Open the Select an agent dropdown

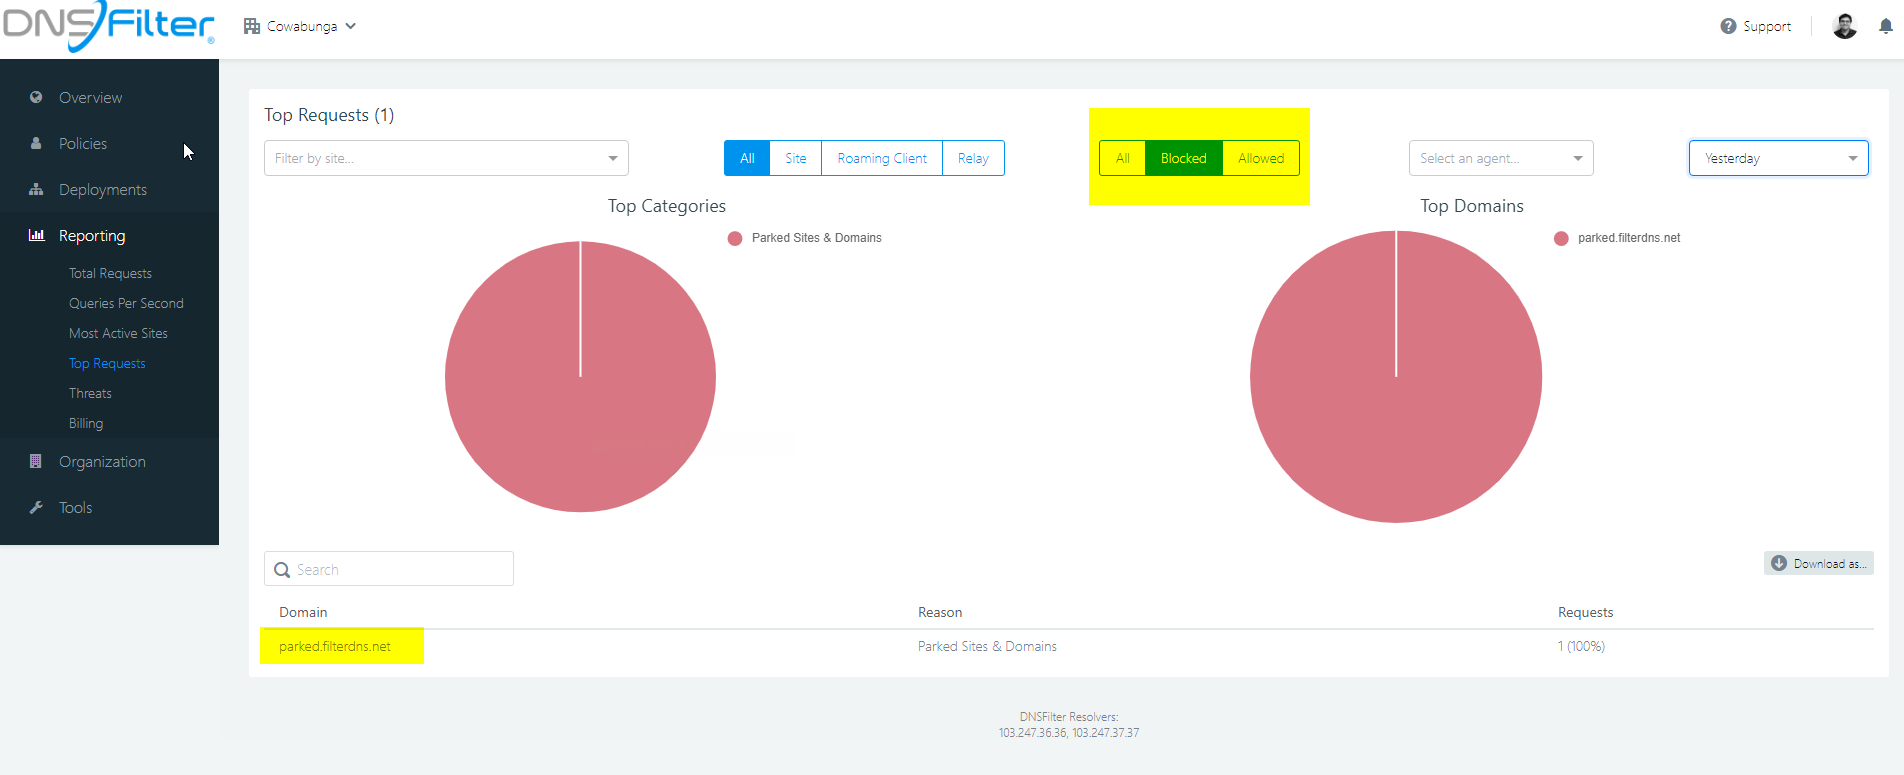coord(1501,158)
